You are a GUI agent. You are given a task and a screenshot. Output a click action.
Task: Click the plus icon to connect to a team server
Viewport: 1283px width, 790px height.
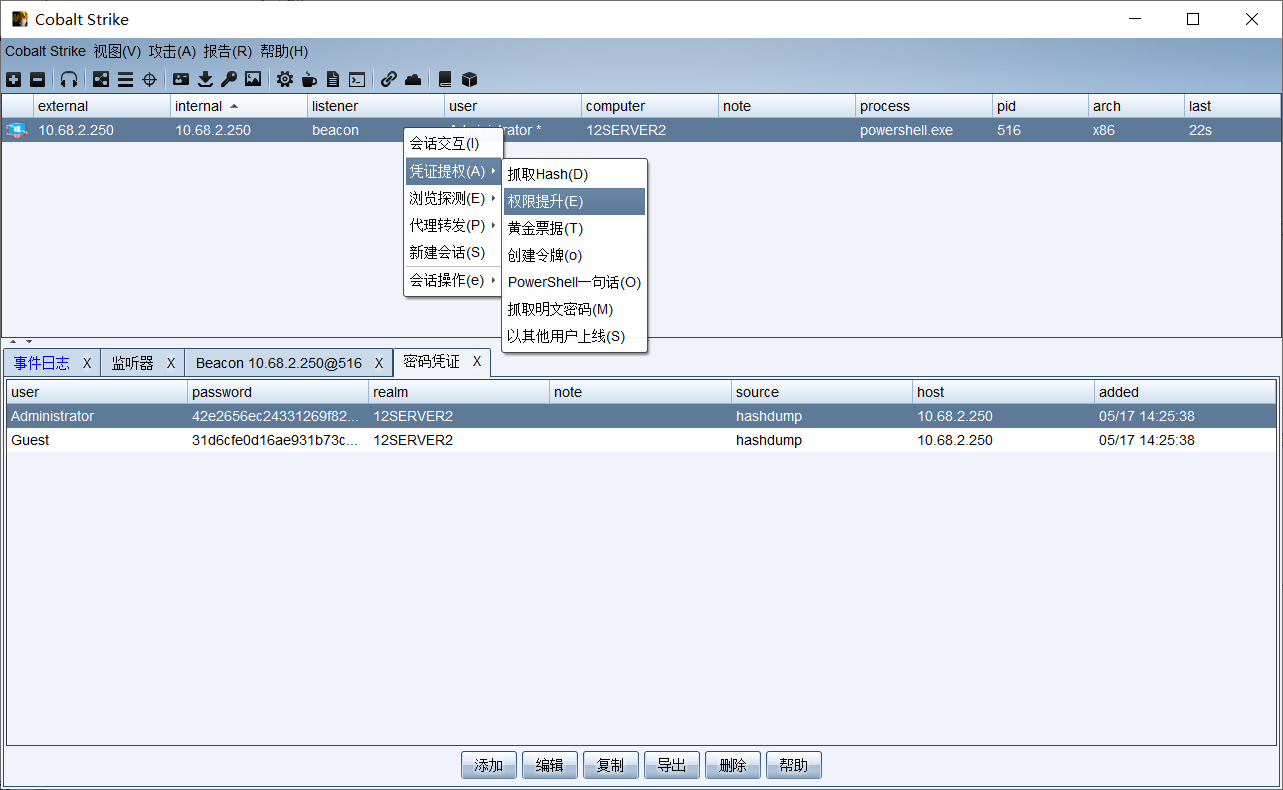(x=14, y=79)
